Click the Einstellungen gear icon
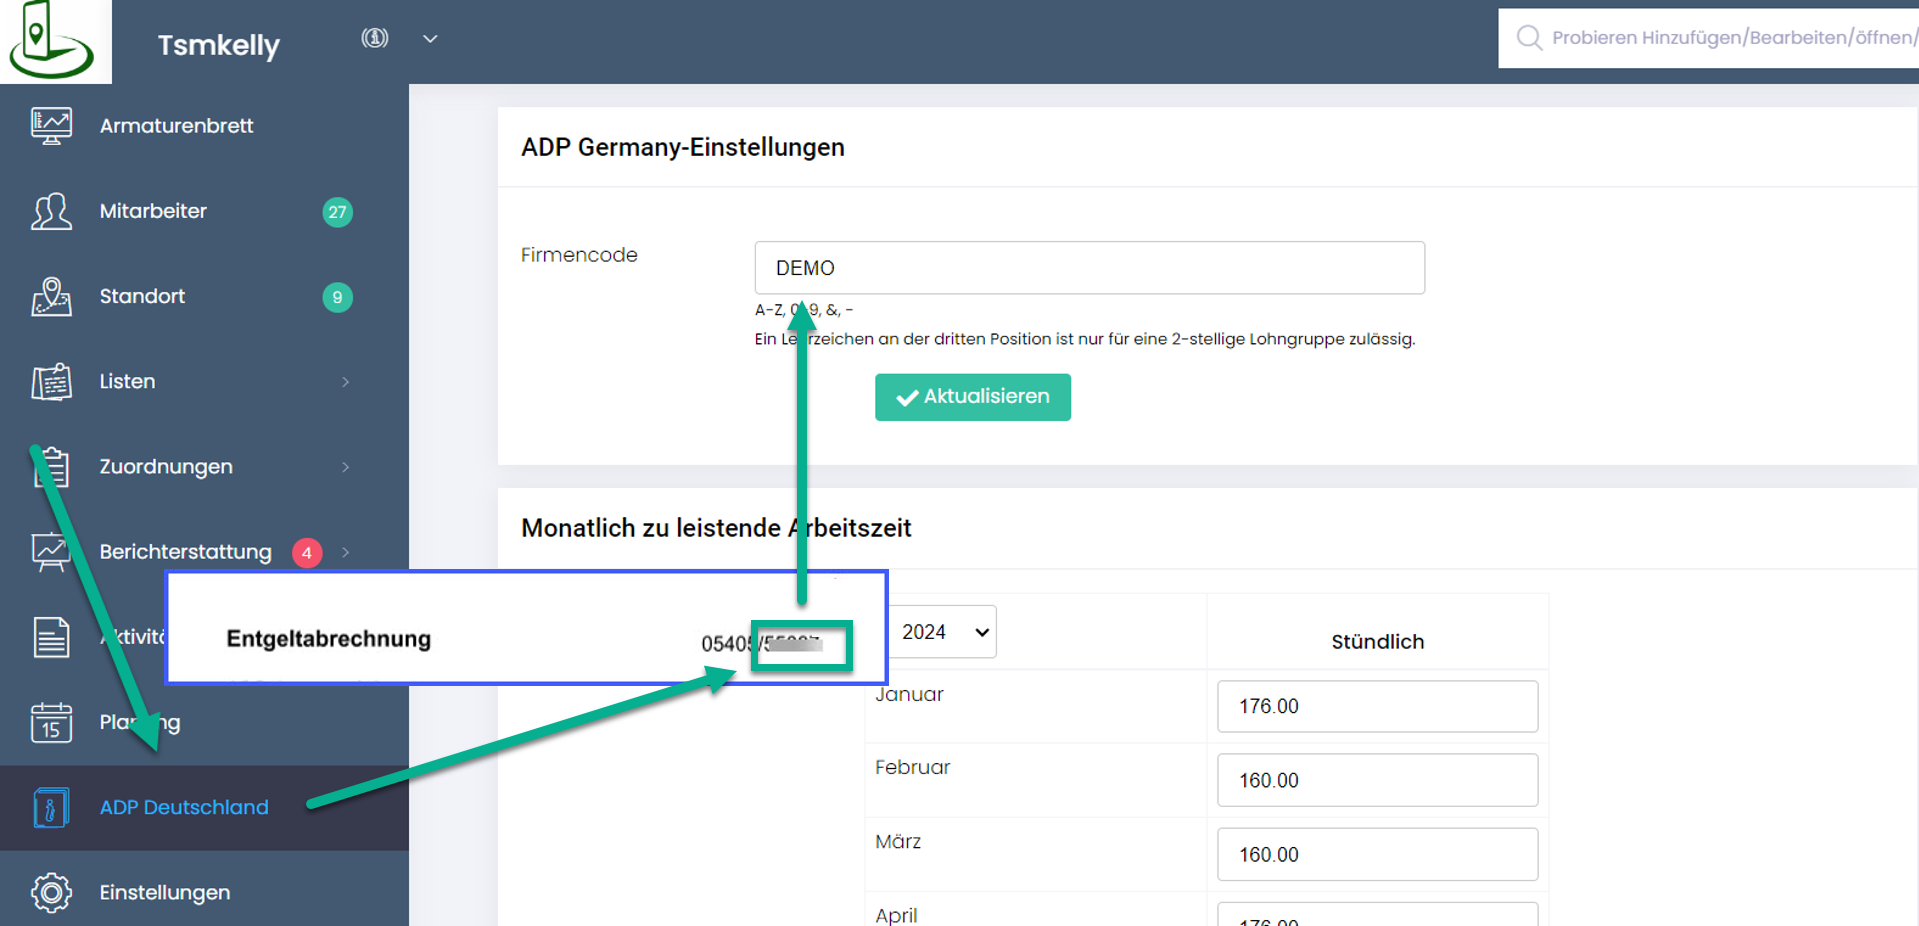Screen dimensions: 1919x926 coord(51,892)
